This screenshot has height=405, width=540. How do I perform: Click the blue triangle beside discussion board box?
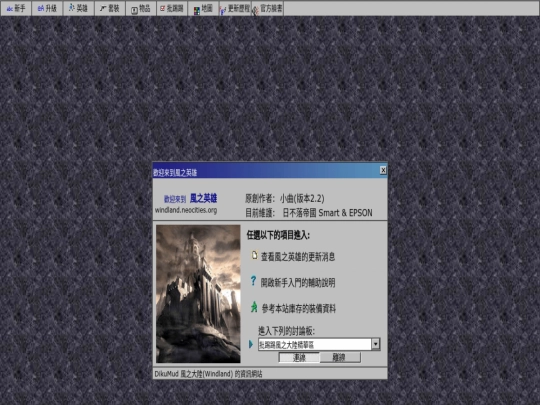pyautogui.click(x=251, y=344)
